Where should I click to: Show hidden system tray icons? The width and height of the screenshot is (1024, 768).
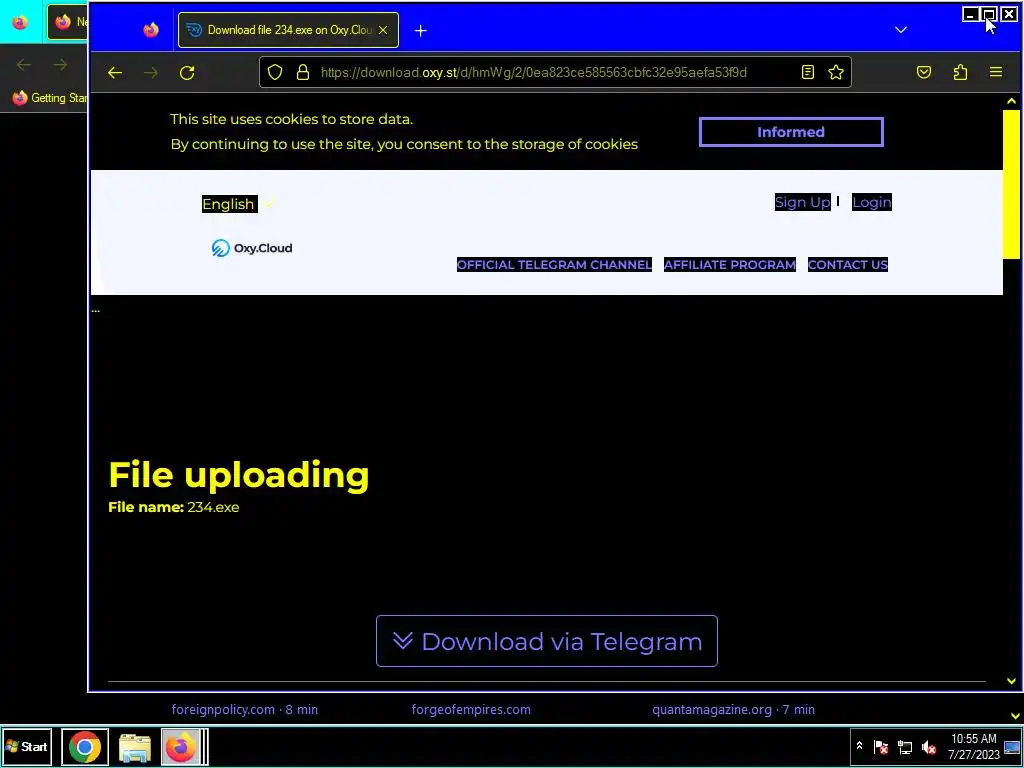coord(859,746)
